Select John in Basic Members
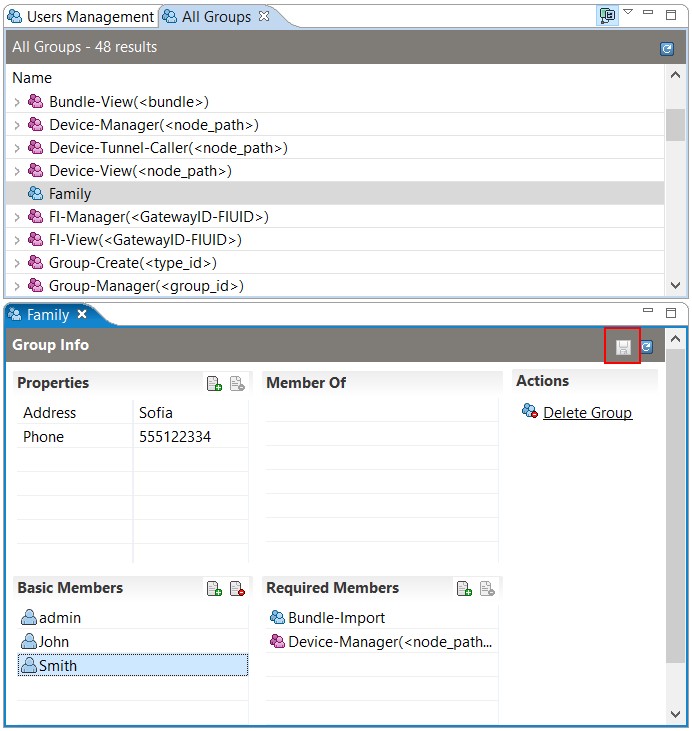692x731 pixels. [x=133, y=642]
